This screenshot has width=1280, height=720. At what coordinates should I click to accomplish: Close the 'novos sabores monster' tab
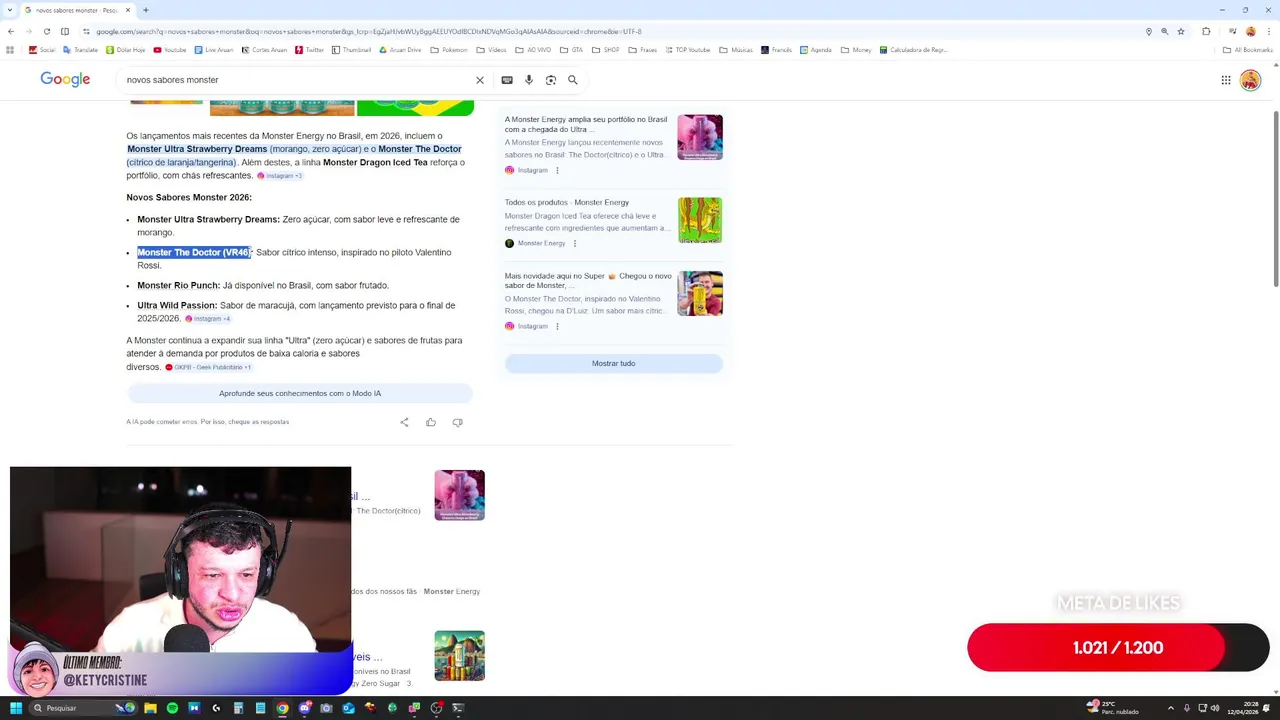pos(128,10)
